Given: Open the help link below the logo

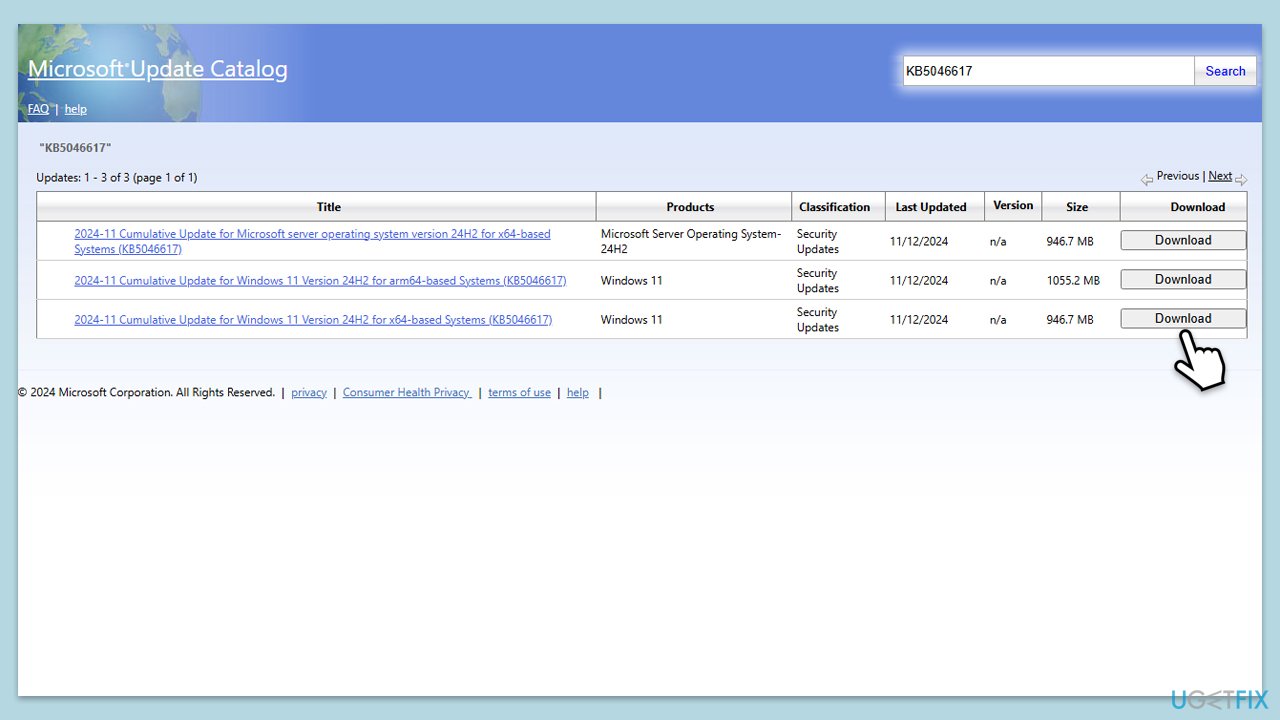Looking at the screenshot, I should tap(76, 109).
